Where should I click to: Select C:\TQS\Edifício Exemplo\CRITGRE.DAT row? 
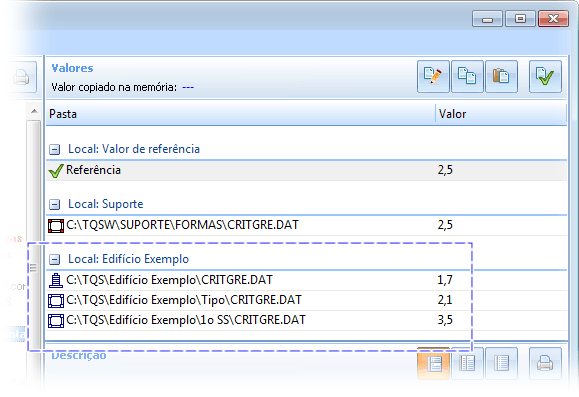(x=306, y=280)
